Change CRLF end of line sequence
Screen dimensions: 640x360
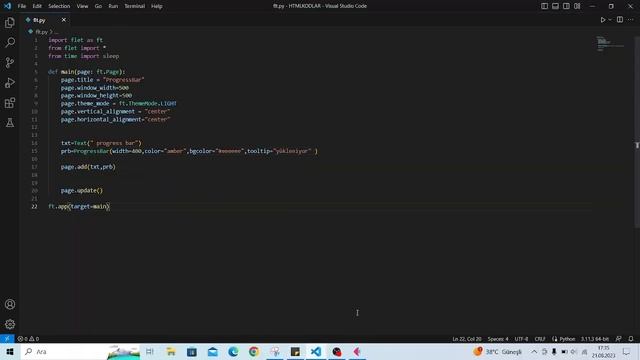(540, 339)
